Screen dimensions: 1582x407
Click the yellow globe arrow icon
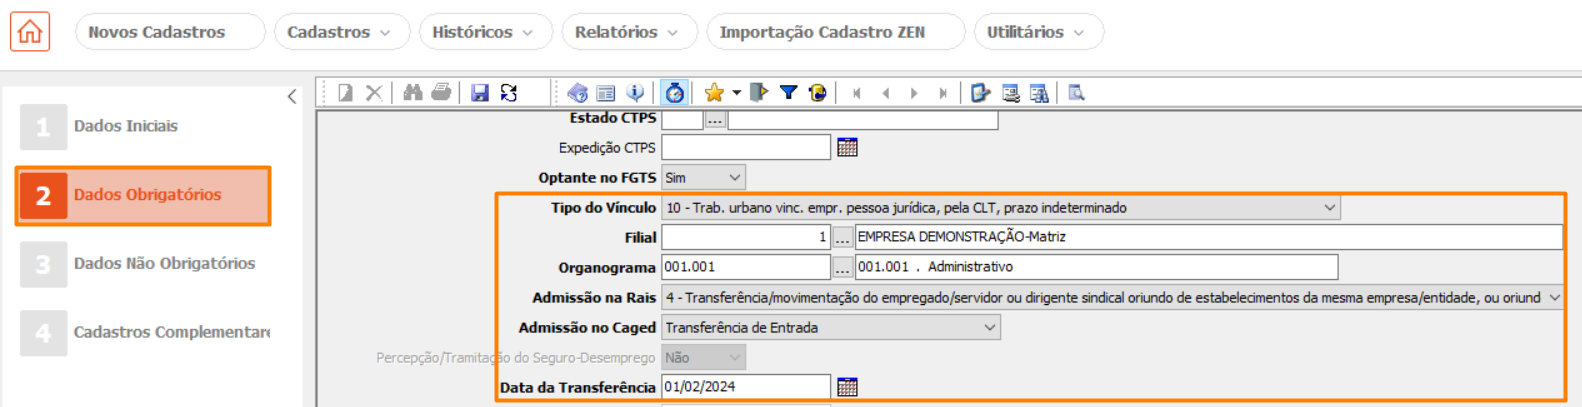click(x=818, y=93)
